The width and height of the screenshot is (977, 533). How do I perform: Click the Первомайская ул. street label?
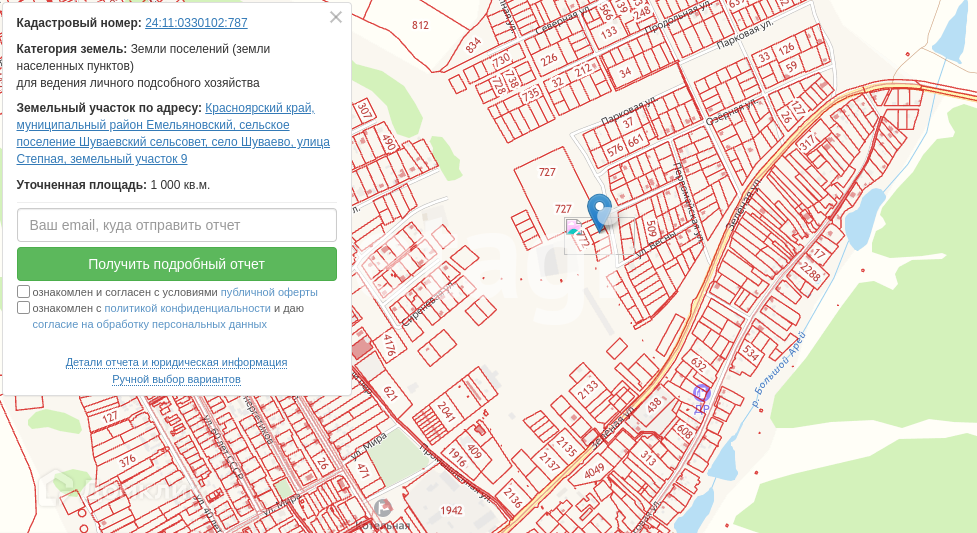click(689, 202)
